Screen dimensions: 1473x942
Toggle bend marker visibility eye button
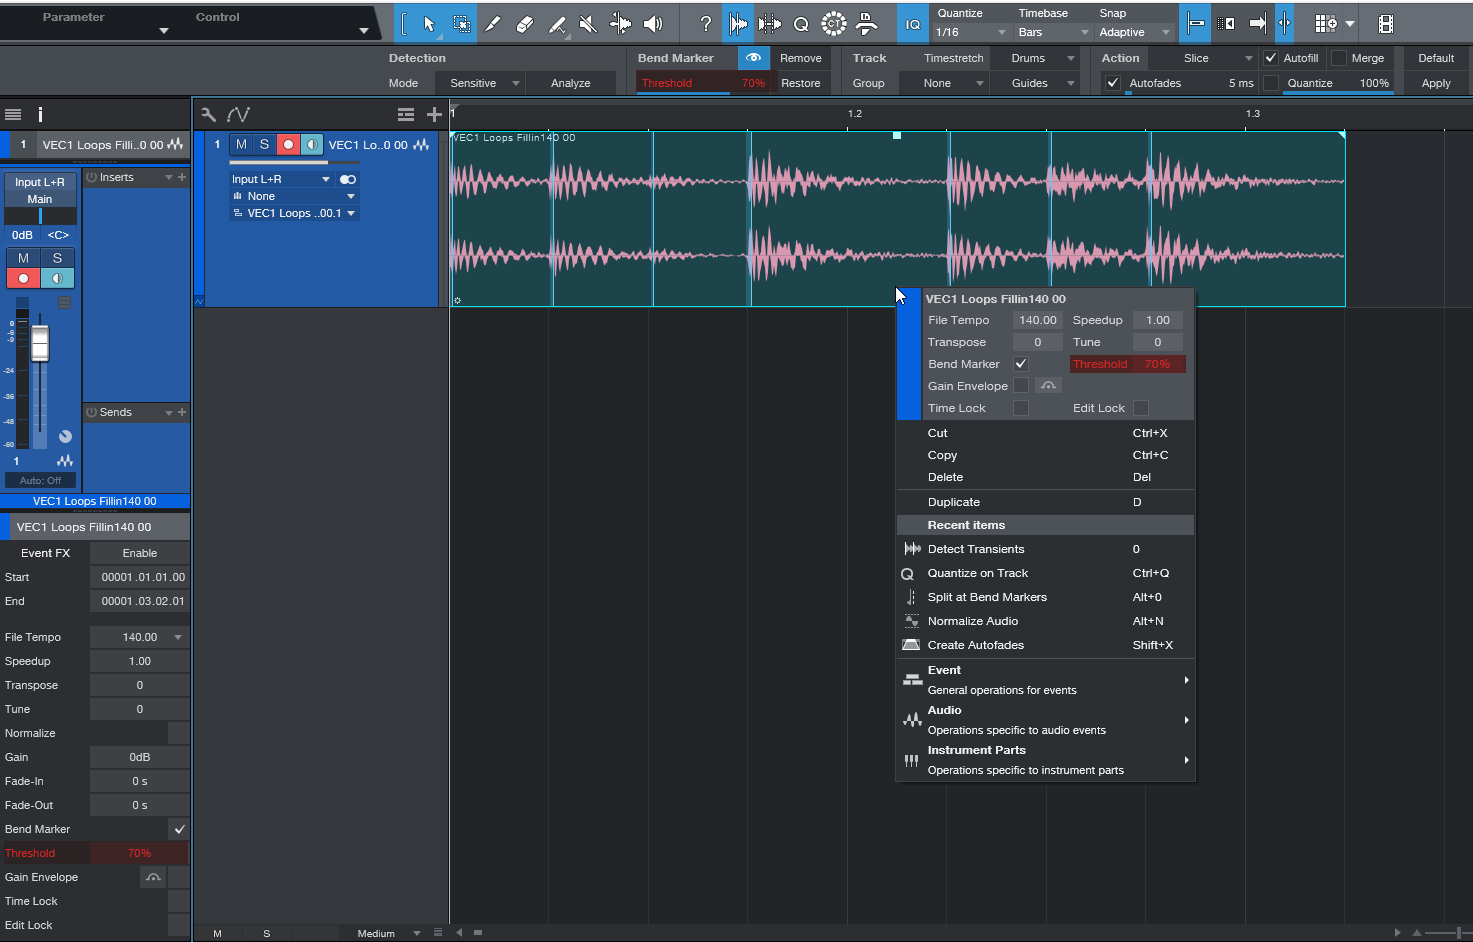click(753, 58)
